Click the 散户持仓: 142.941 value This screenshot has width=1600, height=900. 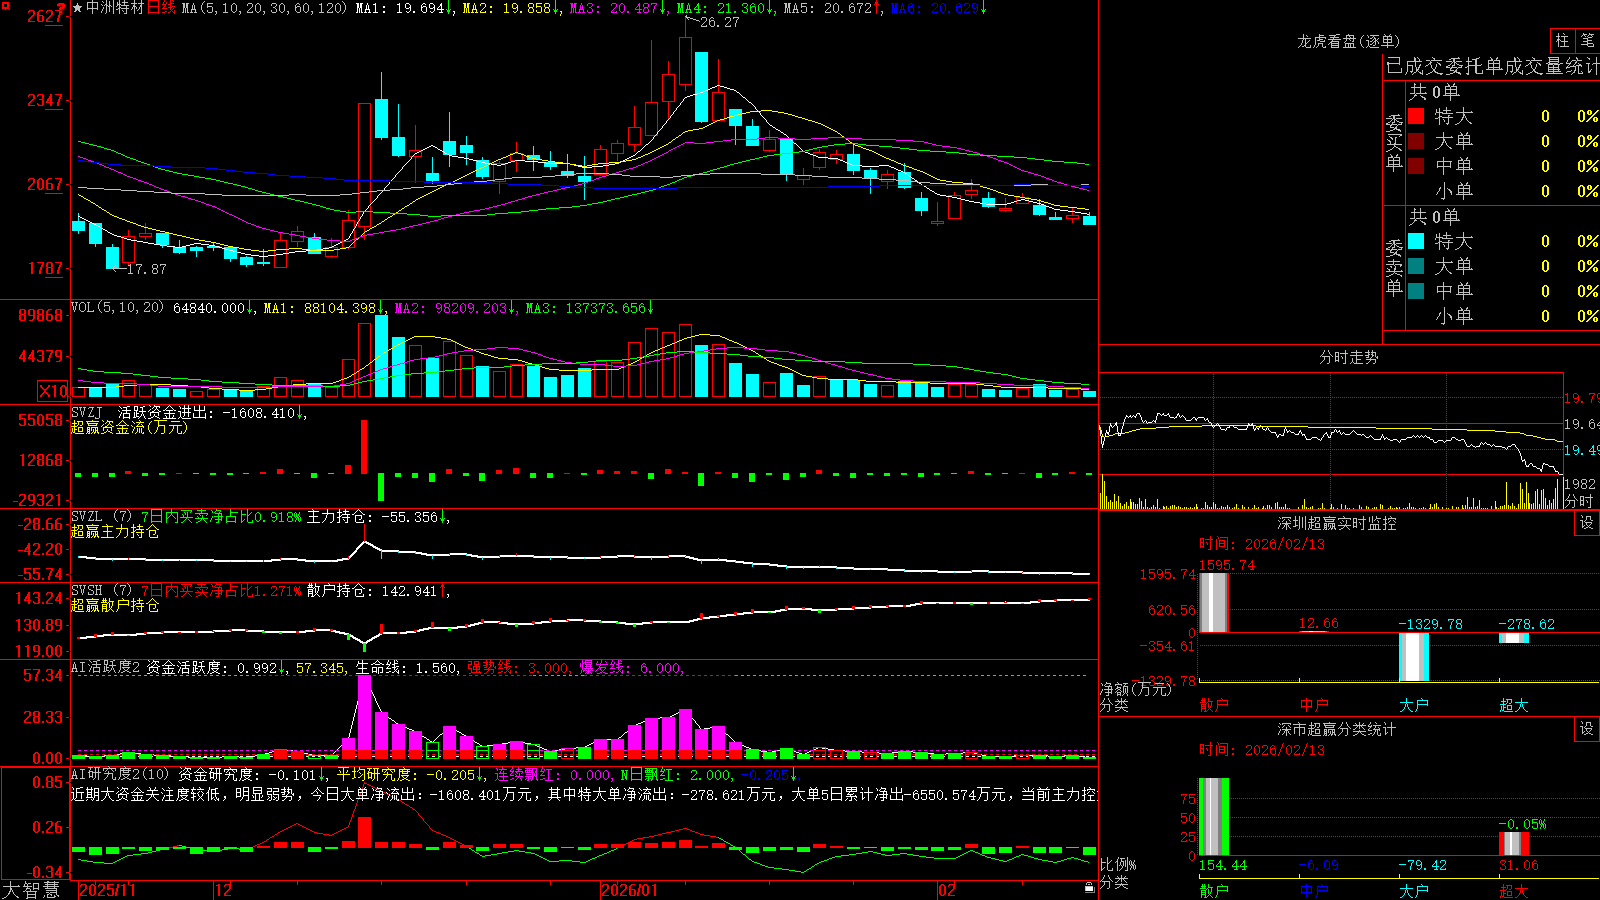pyautogui.click(x=378, y=590)
